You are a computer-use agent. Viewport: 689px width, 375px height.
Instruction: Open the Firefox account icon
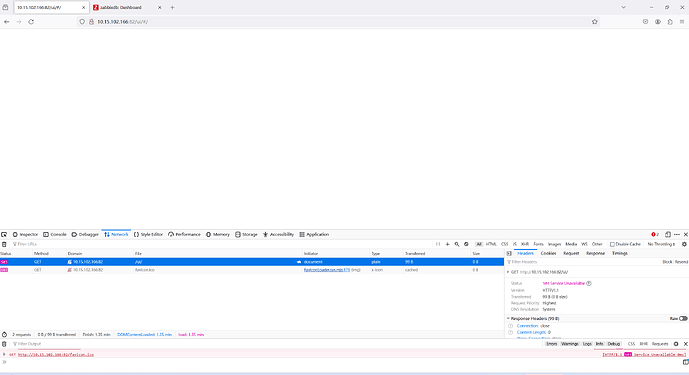point(658,22)
